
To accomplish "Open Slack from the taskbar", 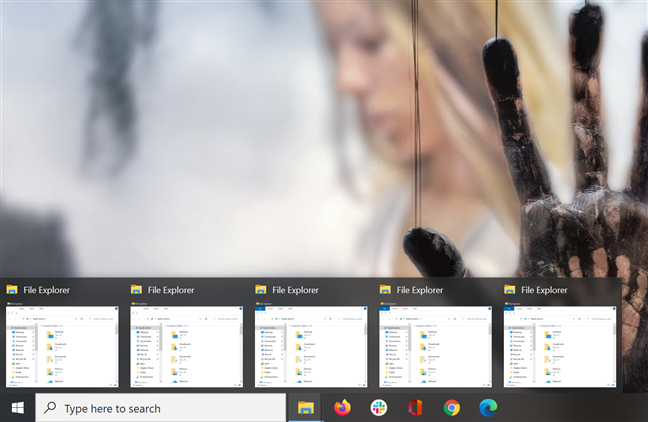I will pos(379,408).
